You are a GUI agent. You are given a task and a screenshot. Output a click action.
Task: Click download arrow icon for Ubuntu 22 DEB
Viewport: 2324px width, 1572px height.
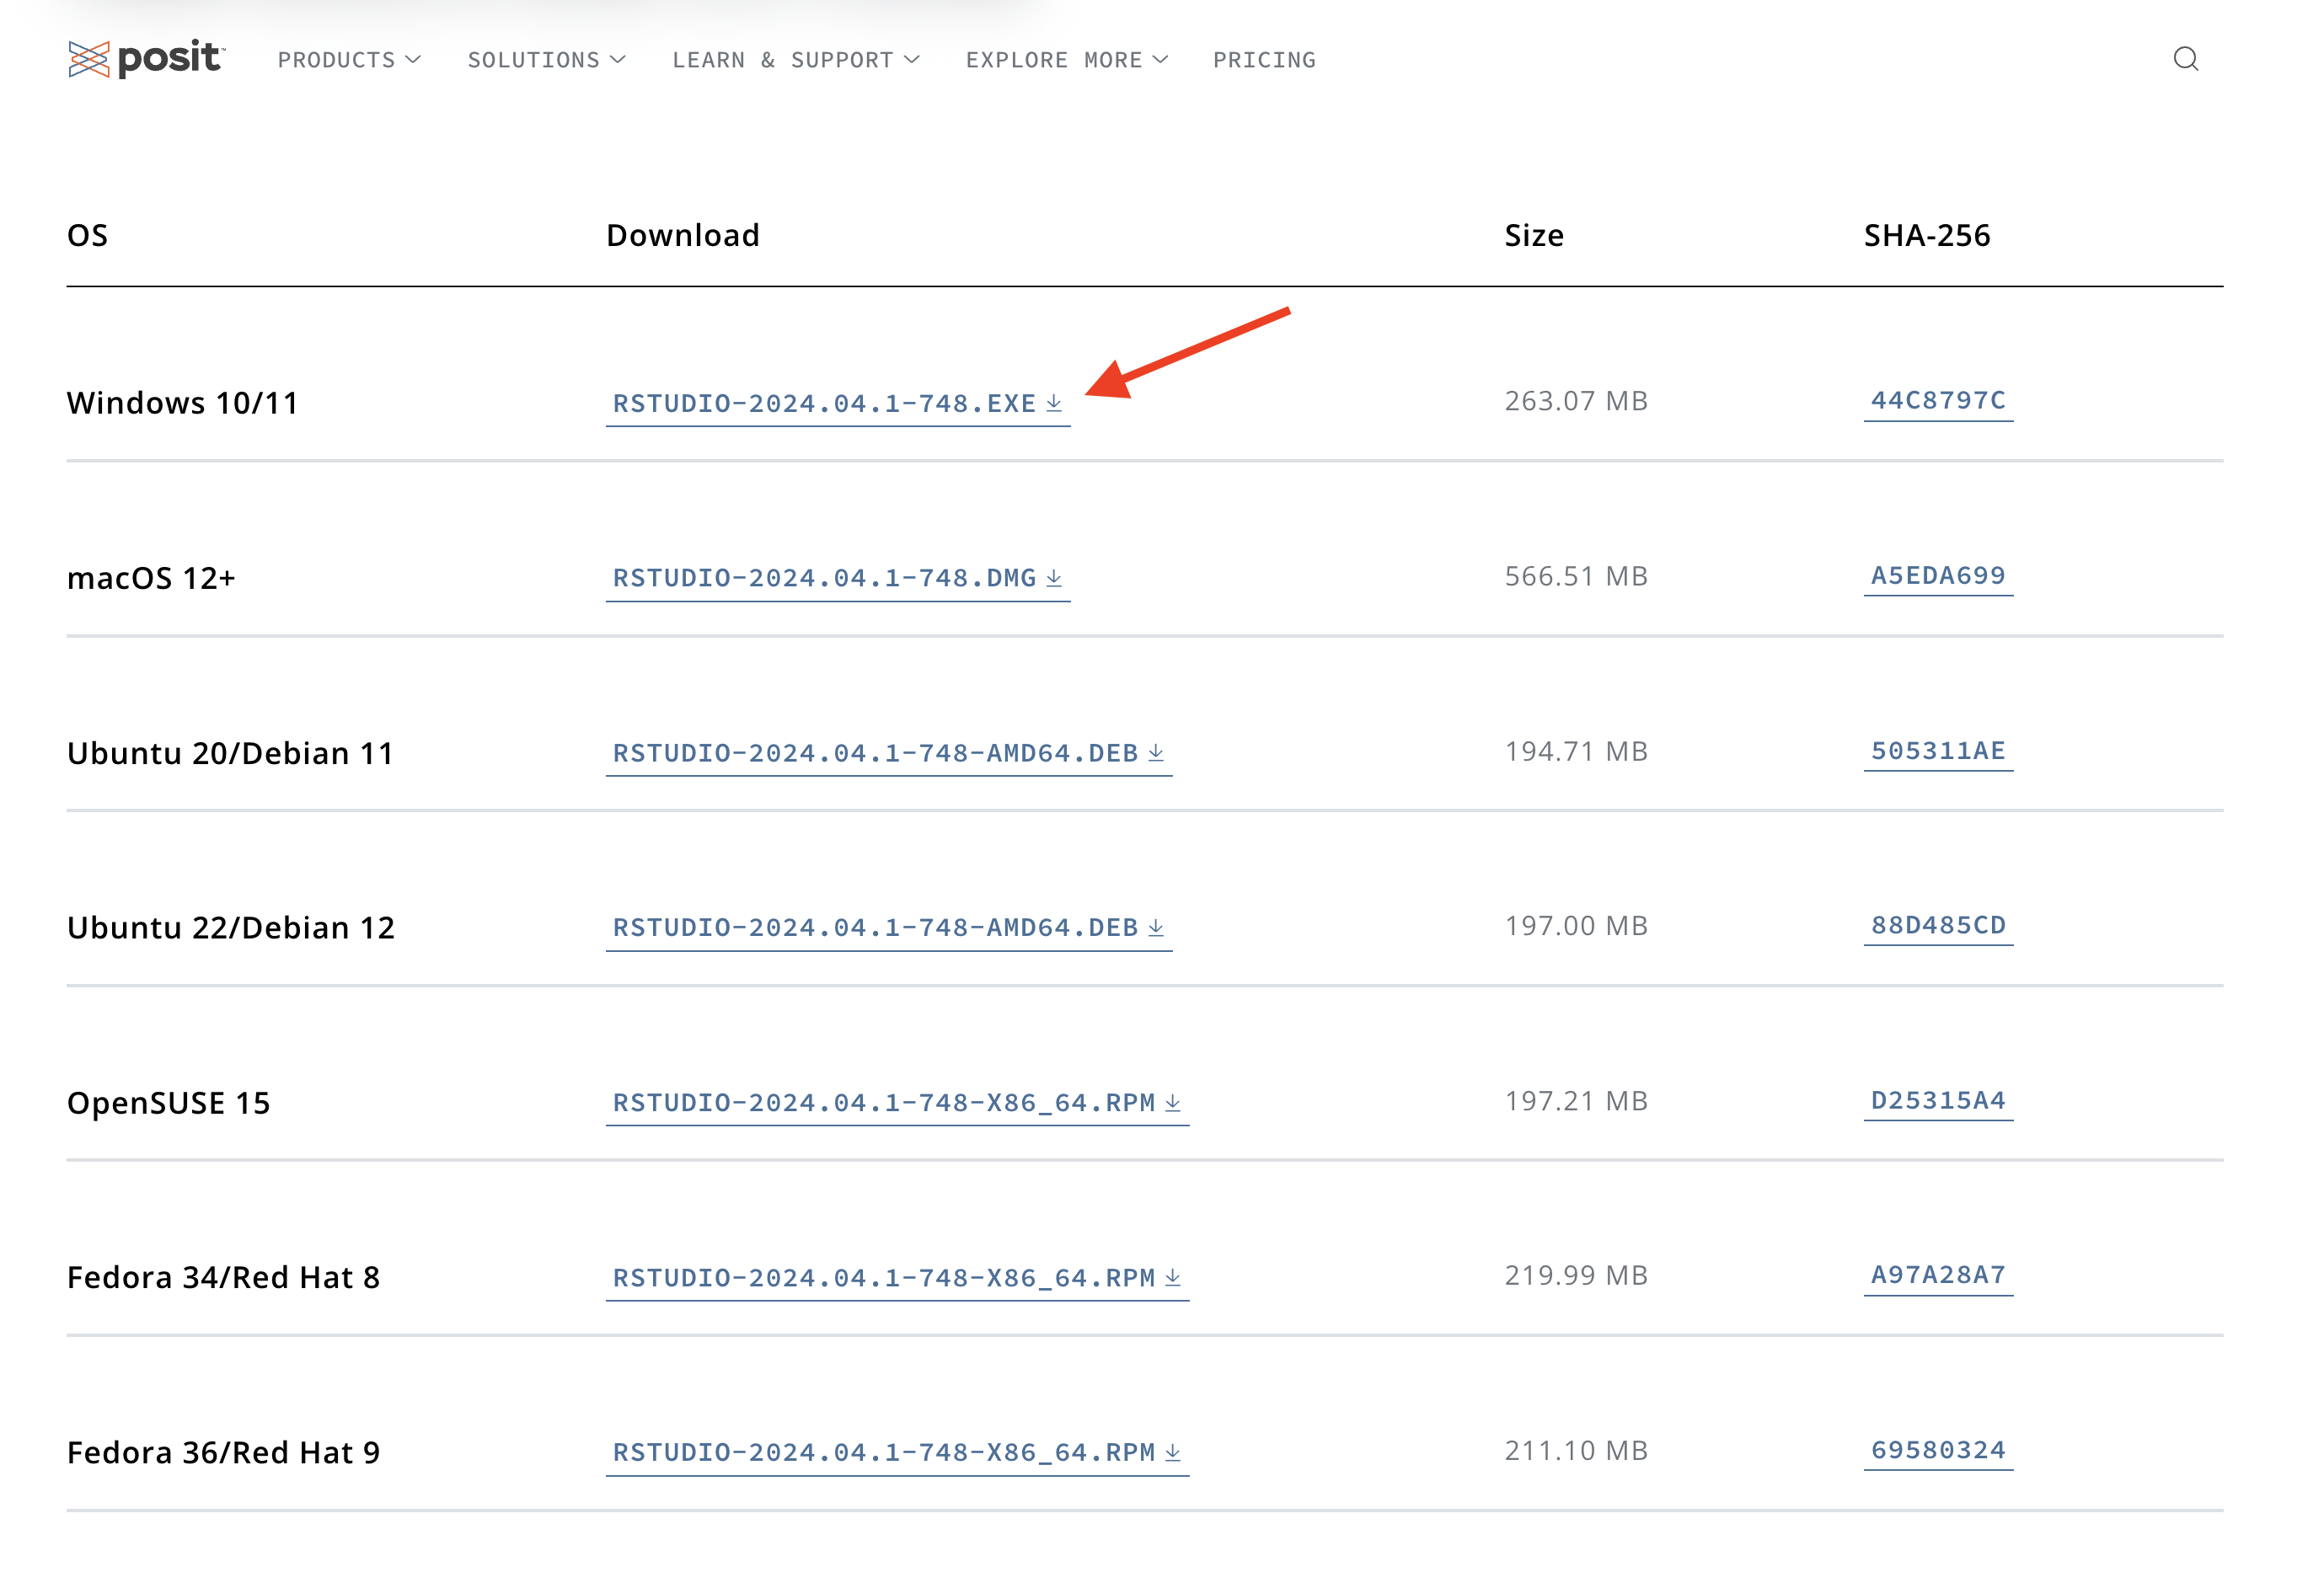click(1156, 928)
